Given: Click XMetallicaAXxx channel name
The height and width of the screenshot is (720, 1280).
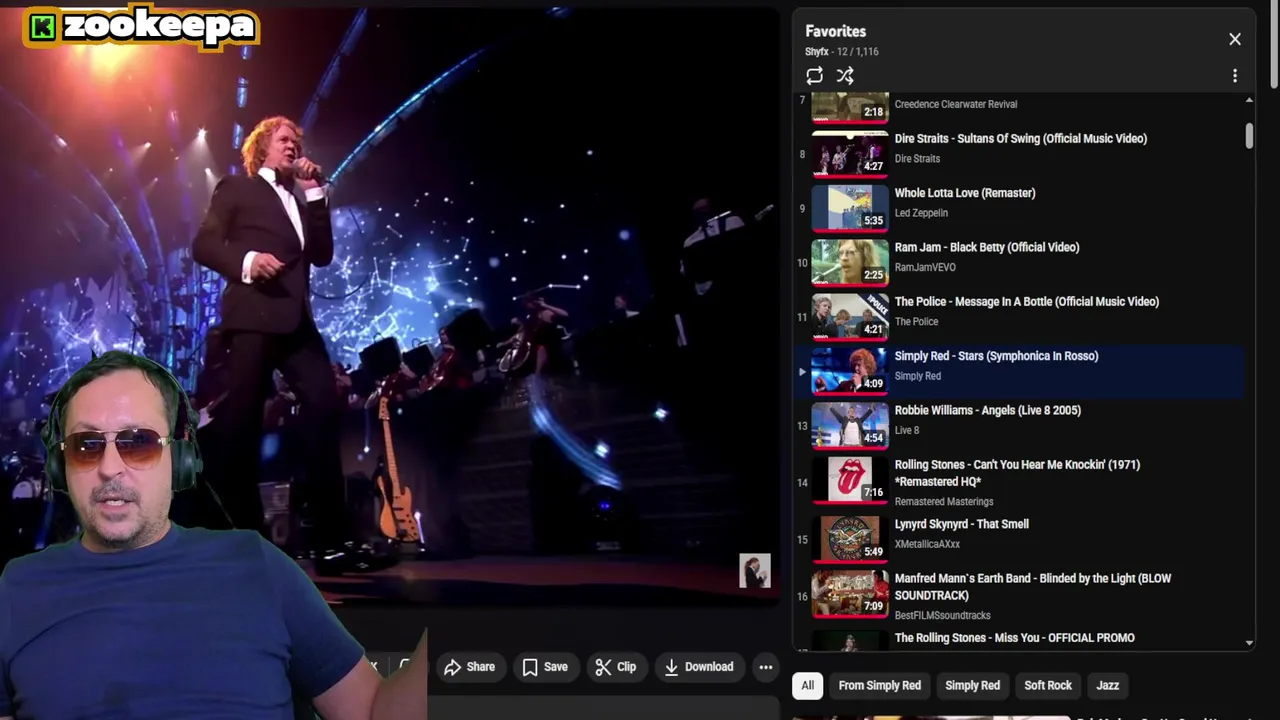Looking at the screenshot, I should click(927, 544).
